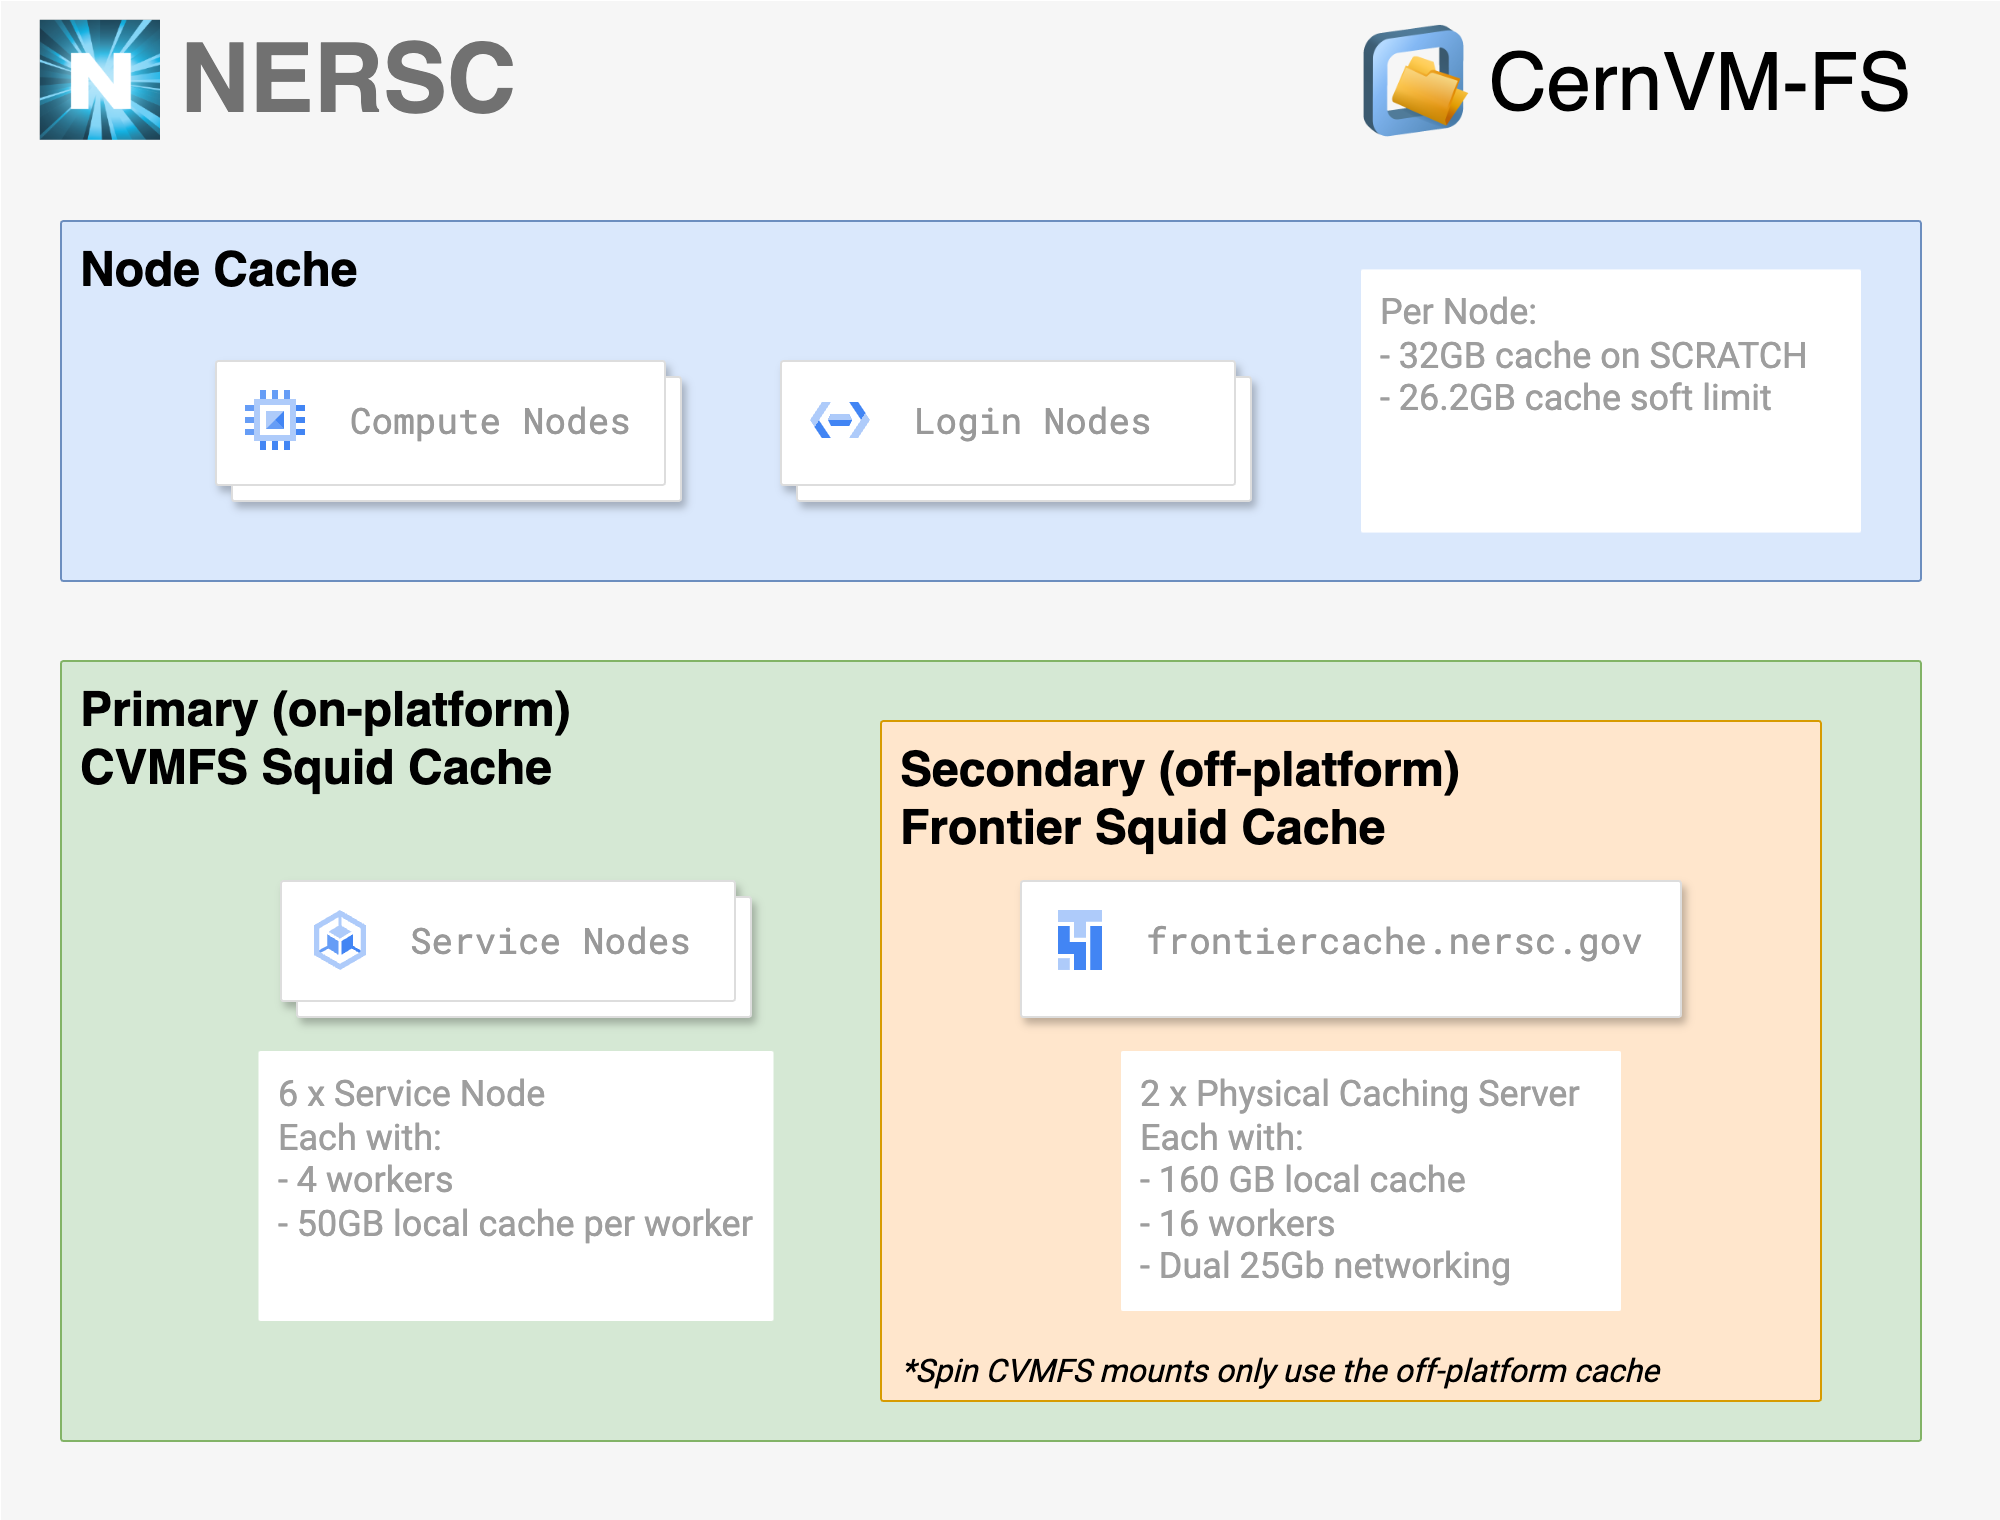This screenshot has width=2000, height=1520.
Task: Click the CernVM-FS title text
Action: [x=1698, y=82]
